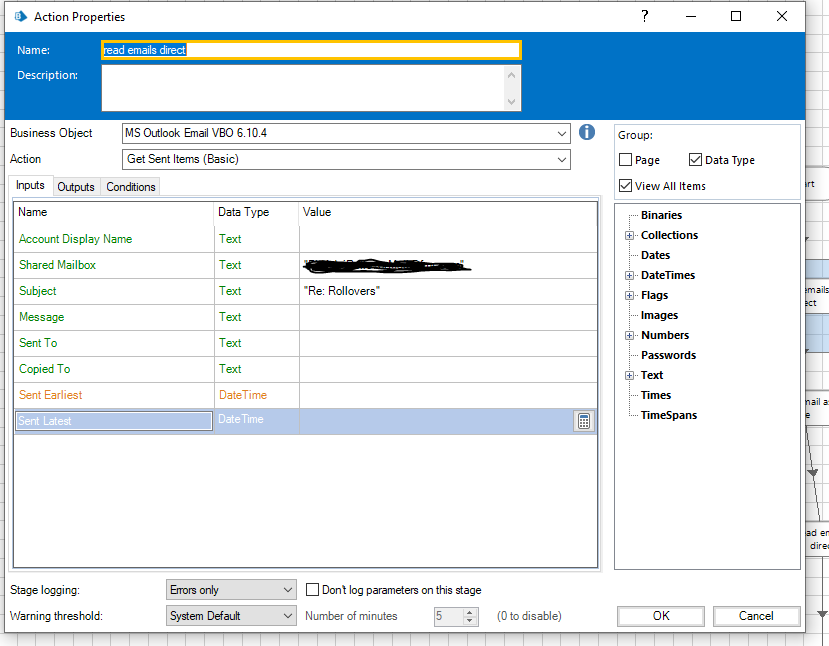
Task: Select the Passwords item in data tree
Action: (668, 355)
